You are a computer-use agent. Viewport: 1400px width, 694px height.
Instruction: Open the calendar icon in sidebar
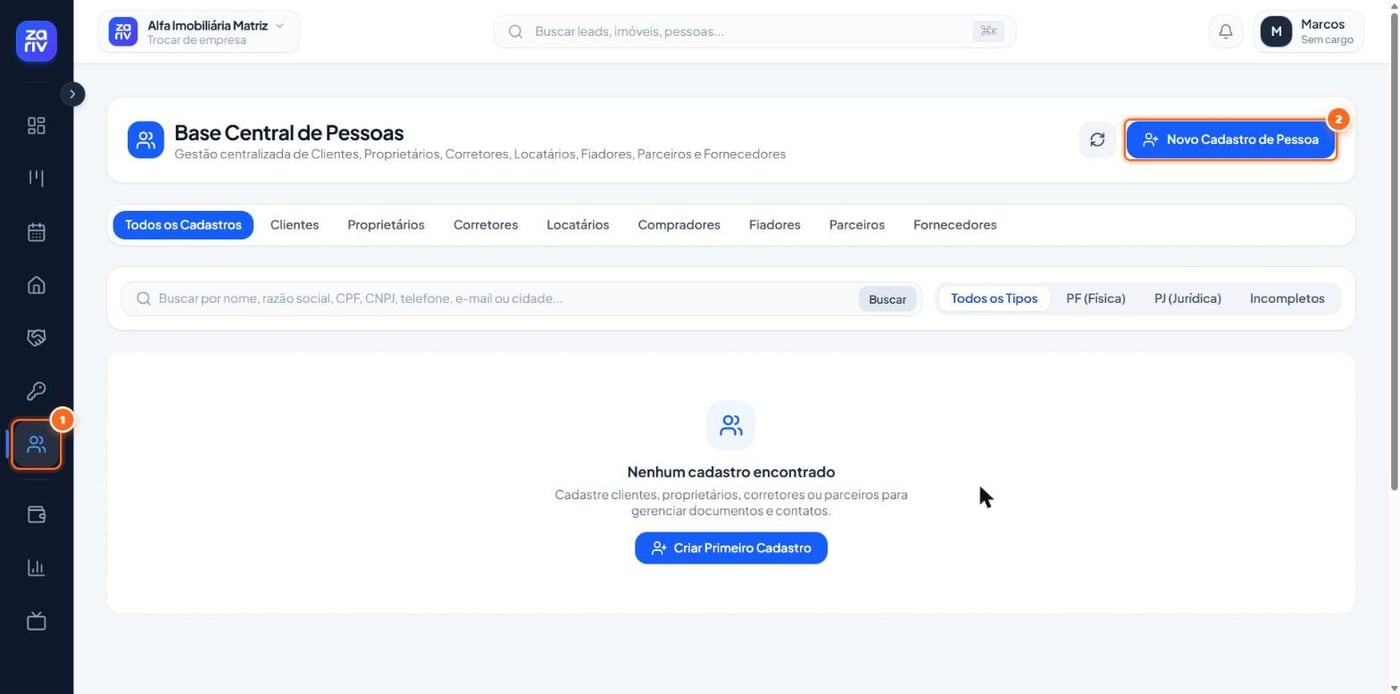(36, 232)
